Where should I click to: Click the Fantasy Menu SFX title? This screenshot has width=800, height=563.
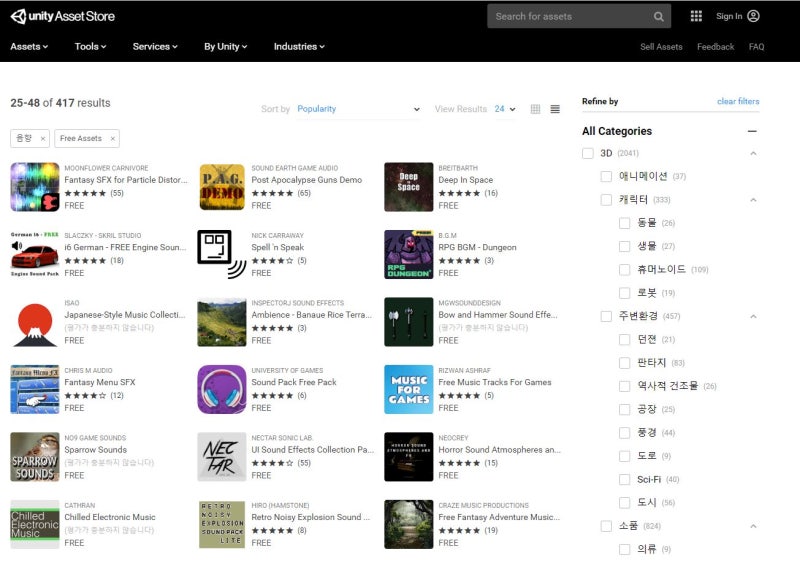tap(99, 382)
